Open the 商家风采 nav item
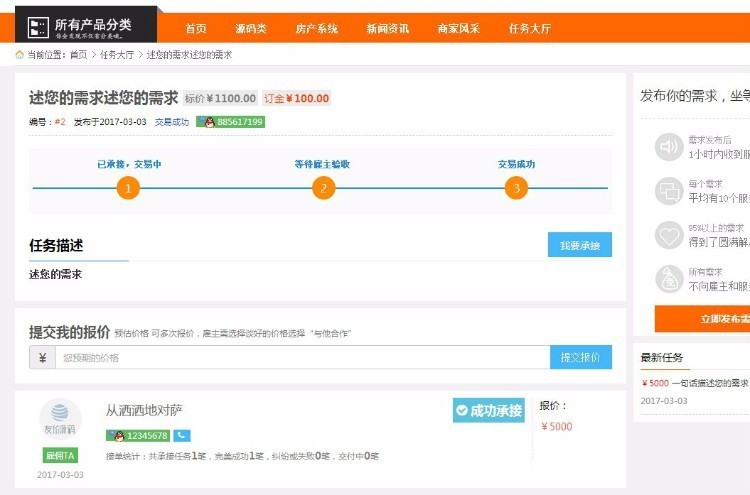This screenshot has height=495, width=750. 458,29
